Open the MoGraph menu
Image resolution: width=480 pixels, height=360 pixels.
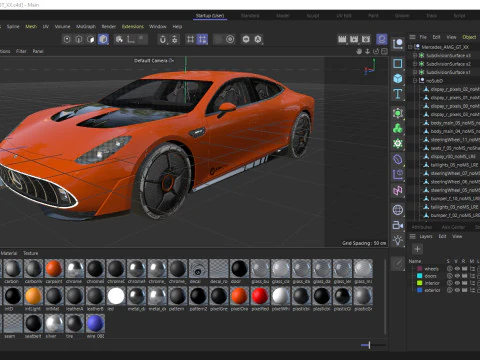pyautogui.click(x=86, y=26)
